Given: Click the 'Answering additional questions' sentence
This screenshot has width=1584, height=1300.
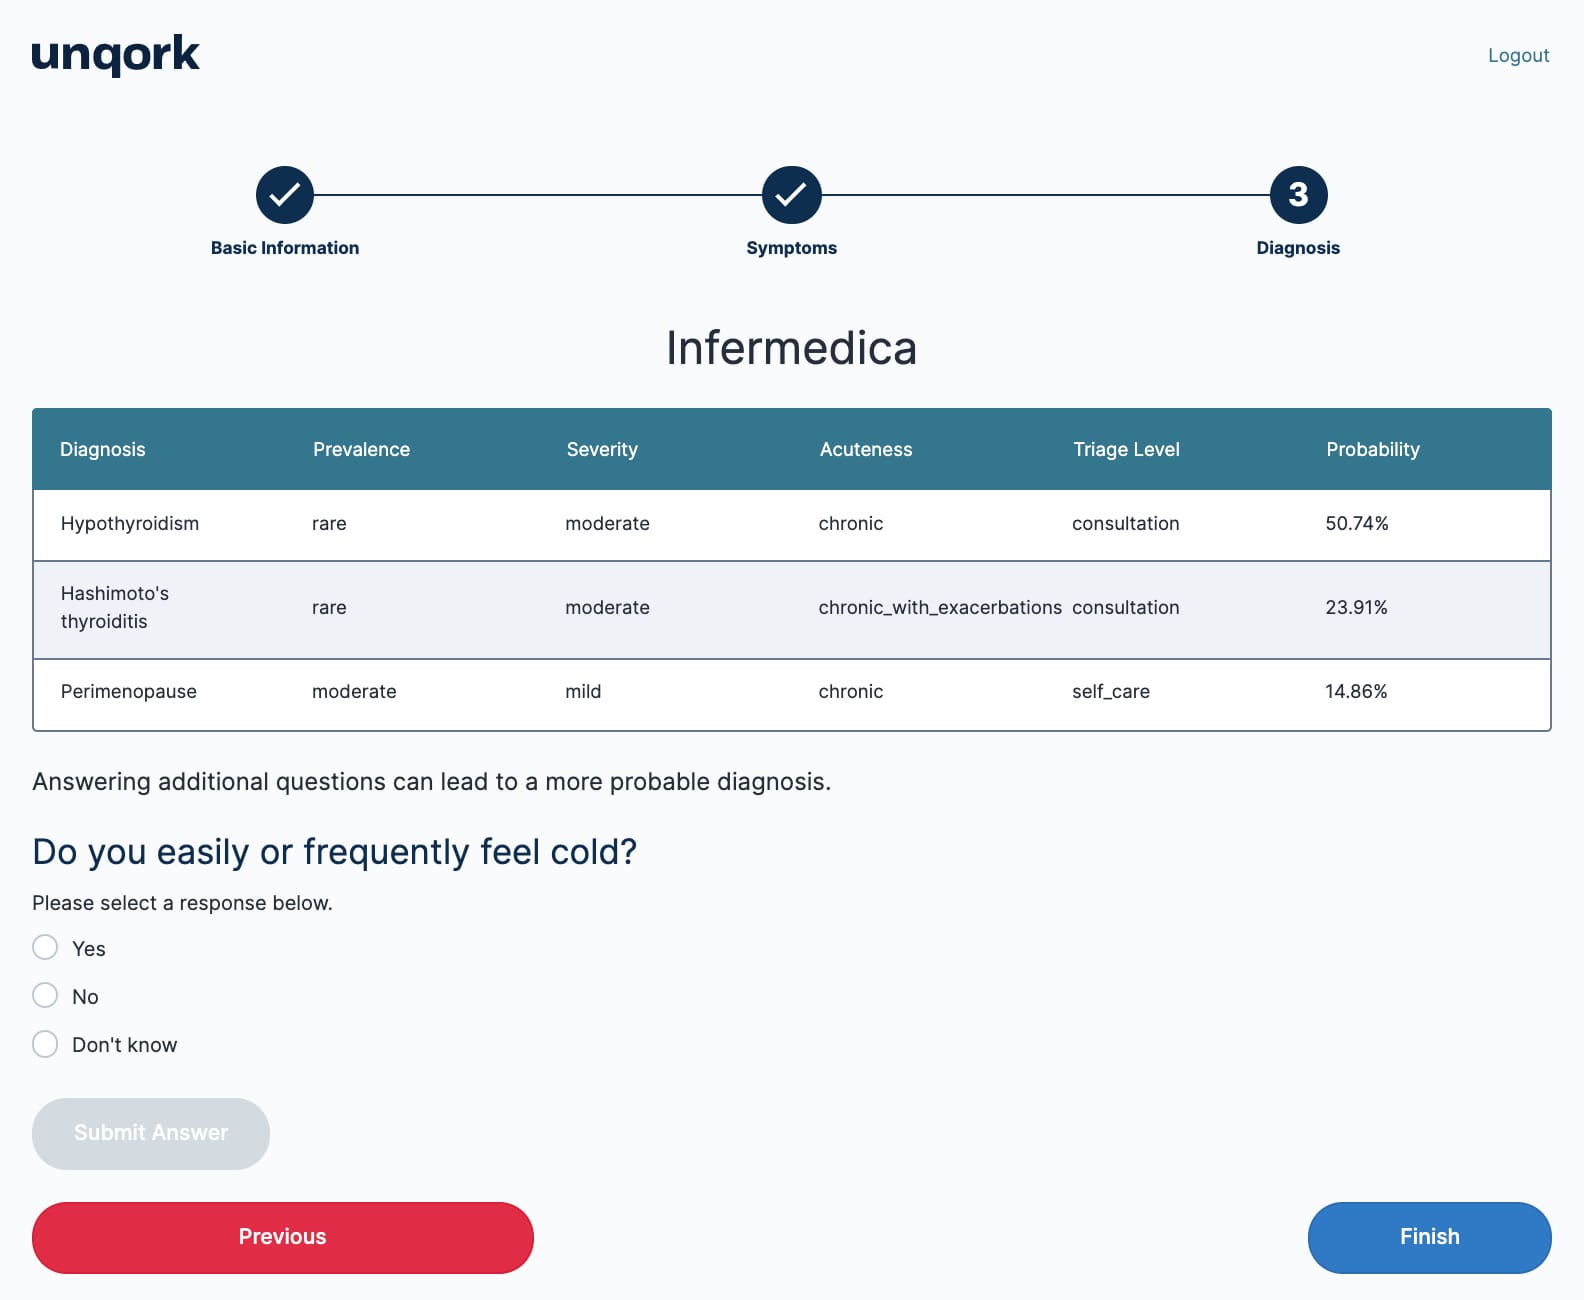Looking at the screenshot, I should pyautogui.click(x=432, y=782).
